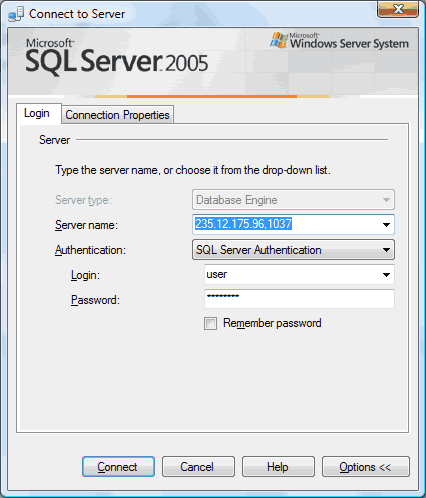Click the 'Login:' field label
Viewport: 426px width, 498px height.
point(85,275)
